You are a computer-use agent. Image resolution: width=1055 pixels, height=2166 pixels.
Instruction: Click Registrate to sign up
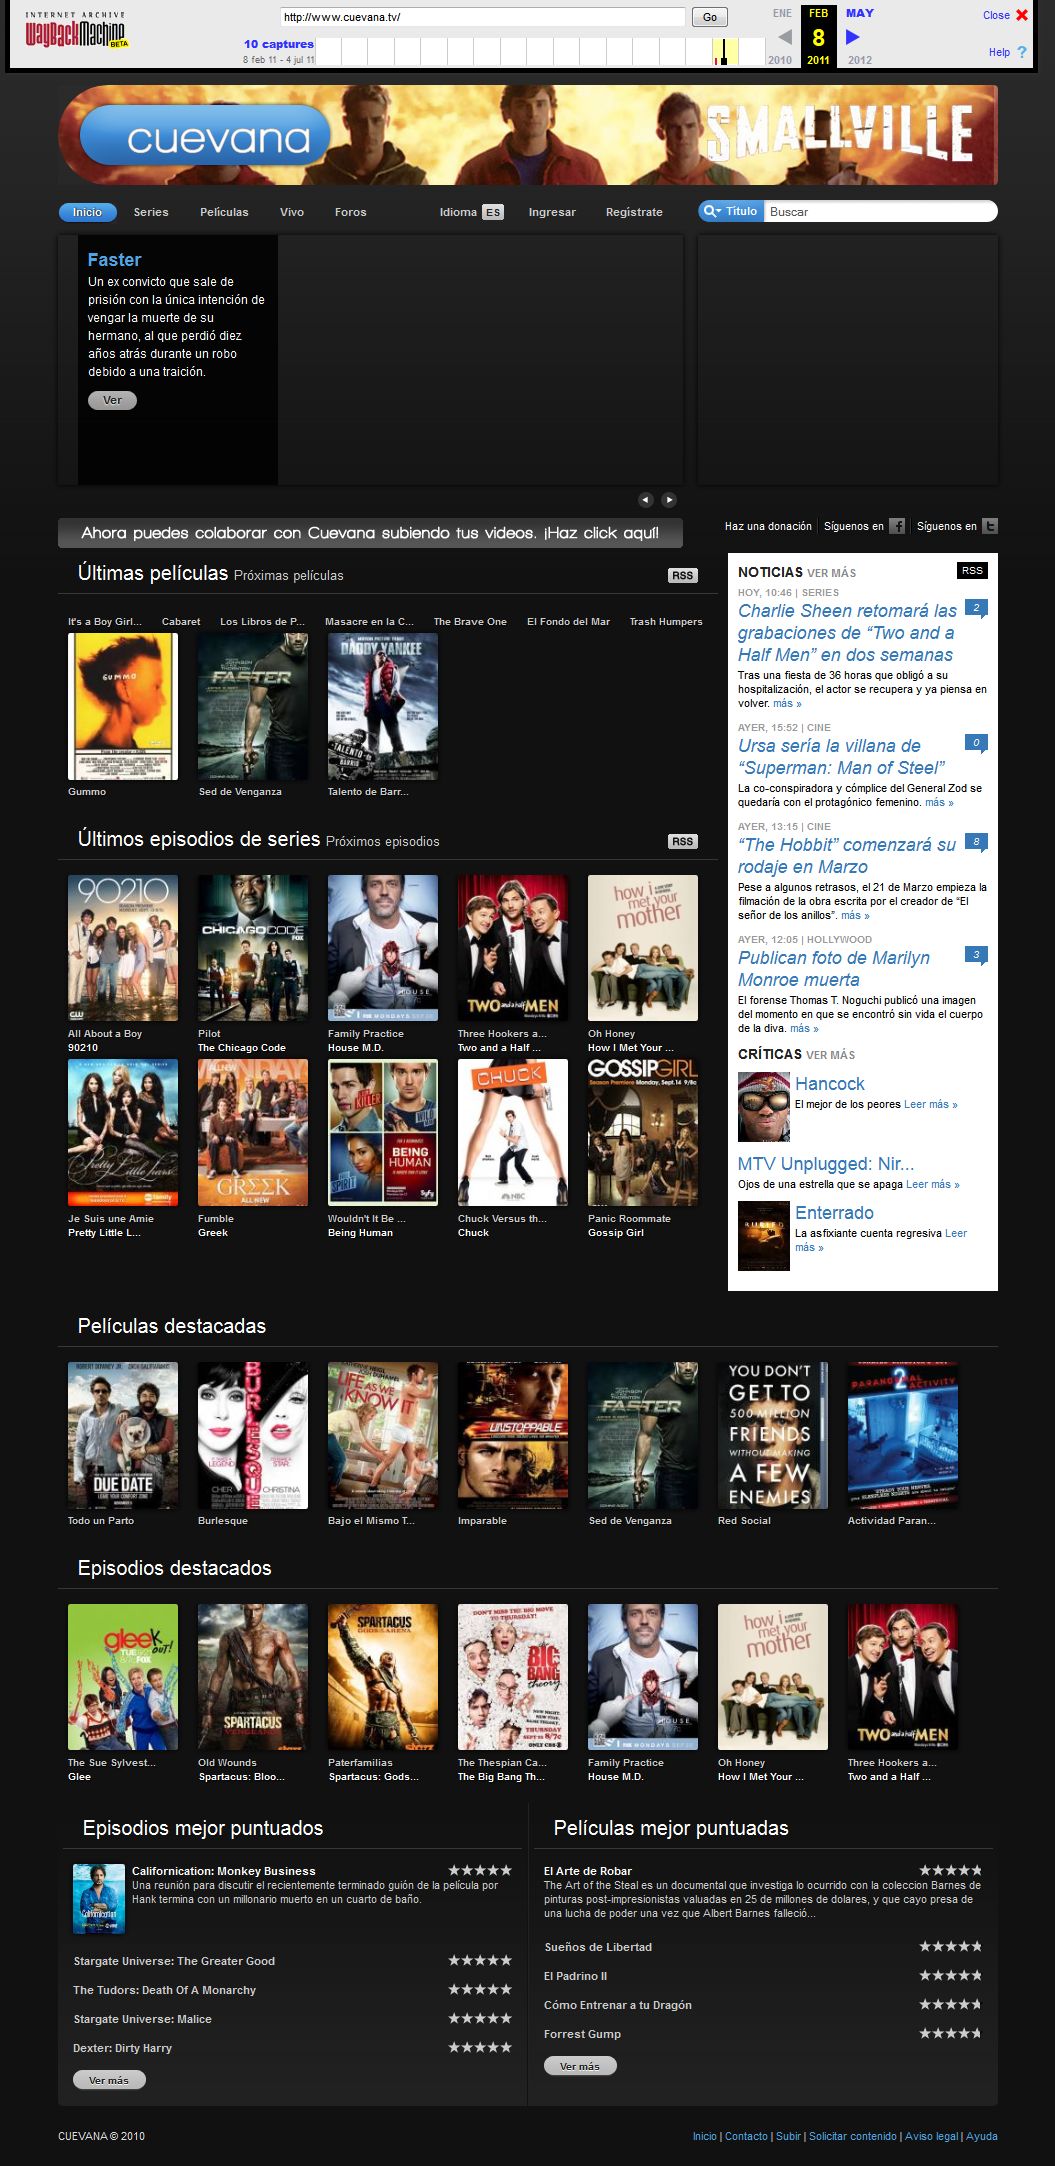[x=634, y=212]
